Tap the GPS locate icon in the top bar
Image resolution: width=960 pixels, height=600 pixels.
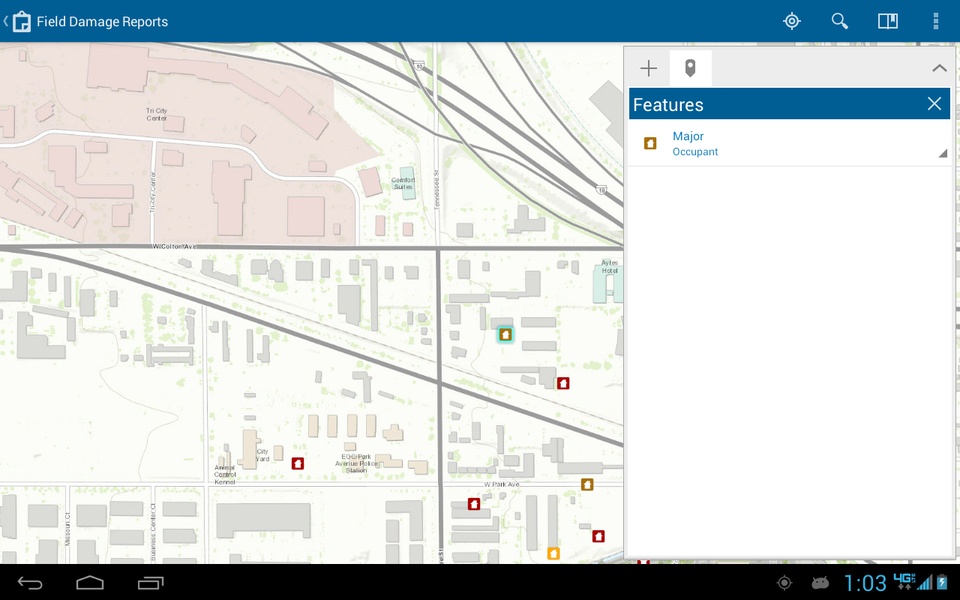(x=792, y=21)
